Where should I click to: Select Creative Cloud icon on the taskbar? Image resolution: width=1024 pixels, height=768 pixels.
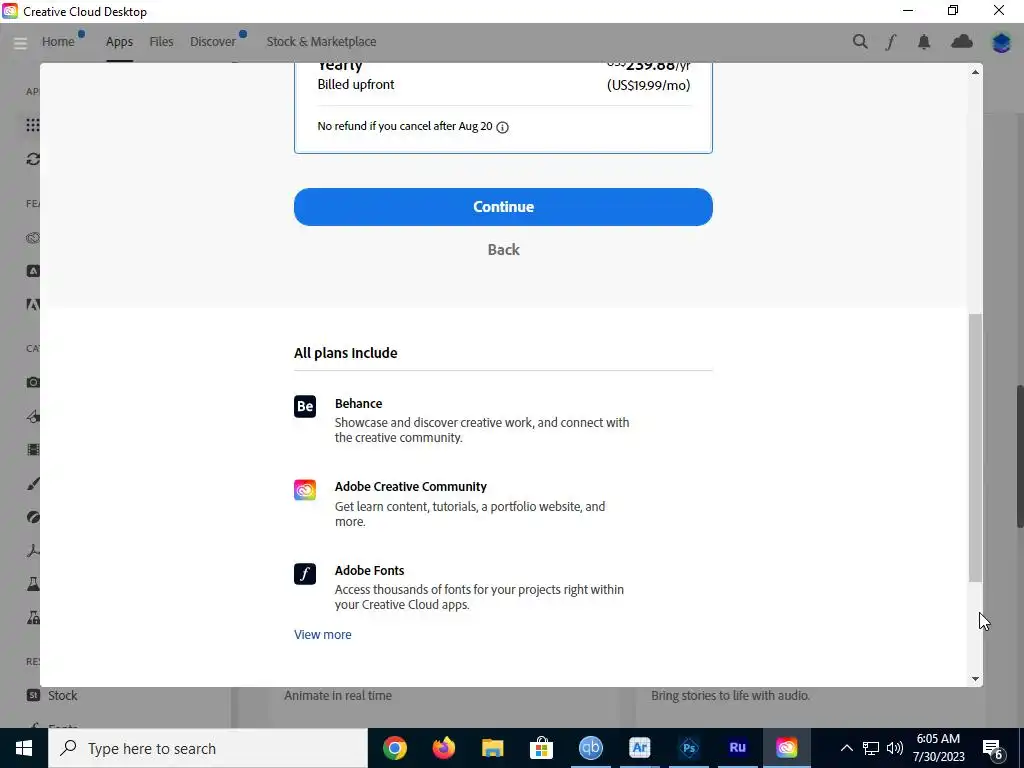click(x=786, y=748)
